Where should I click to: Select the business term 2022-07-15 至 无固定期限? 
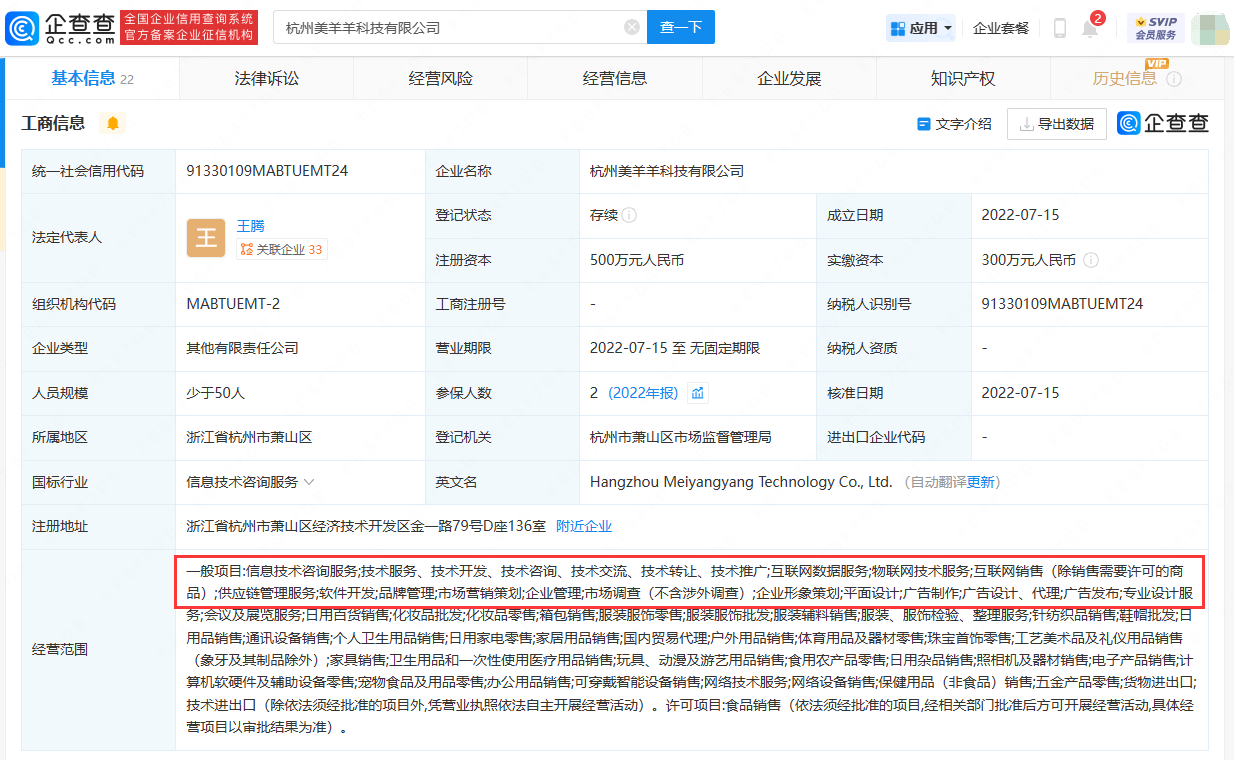(675, 349)
